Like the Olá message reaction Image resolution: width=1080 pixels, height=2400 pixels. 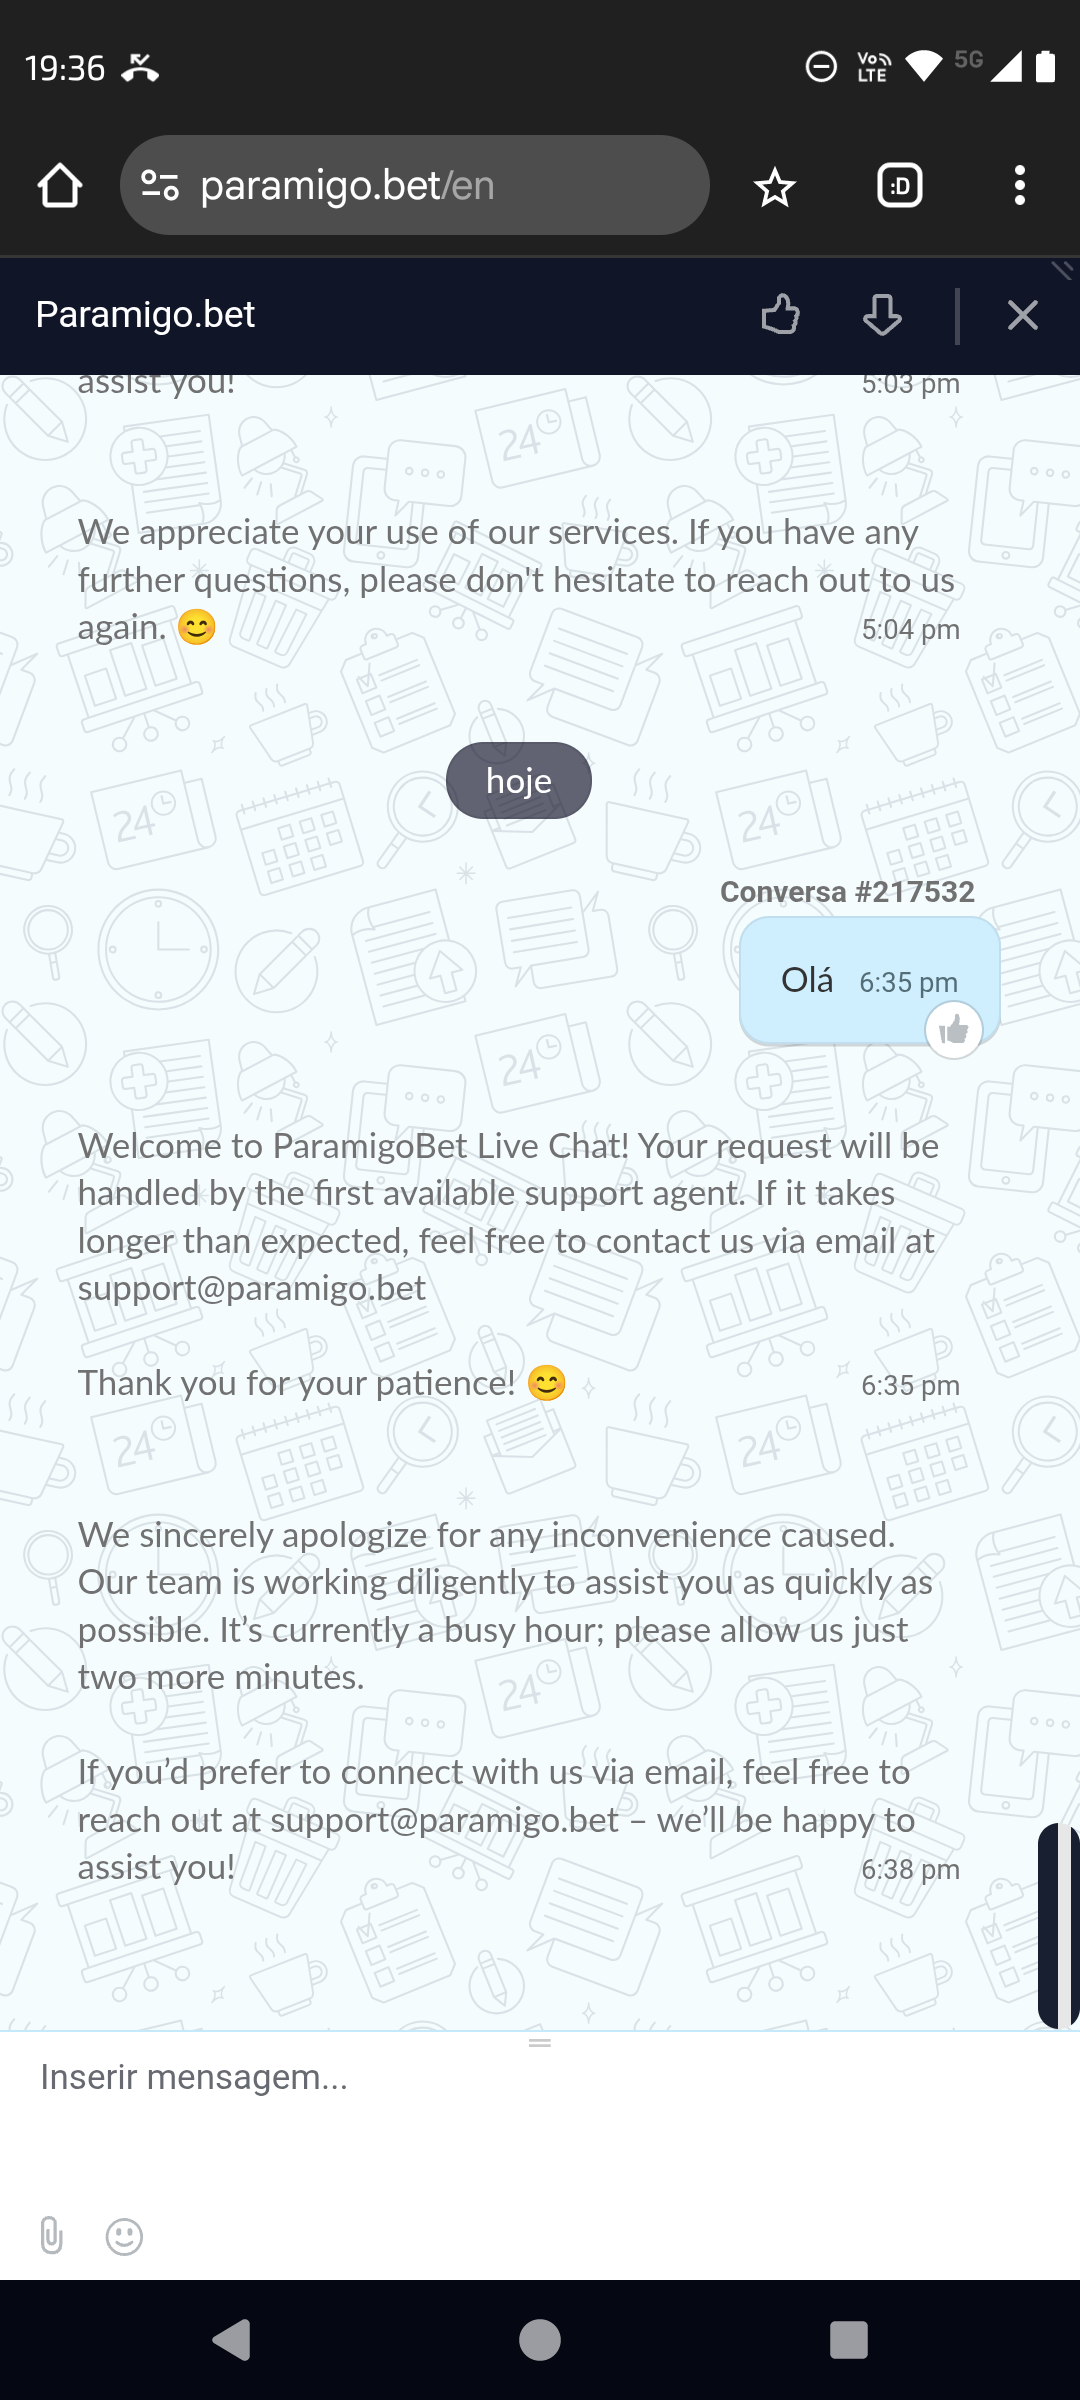coord(954,1029)
